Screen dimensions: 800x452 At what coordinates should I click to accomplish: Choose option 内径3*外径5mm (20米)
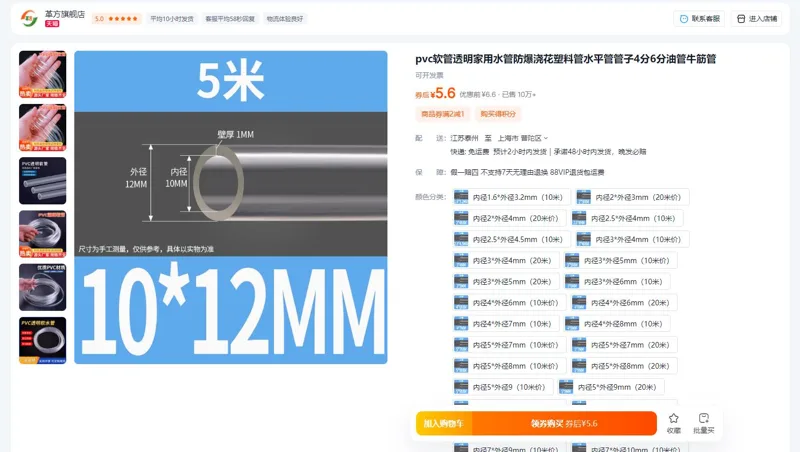tap(506, 282)
